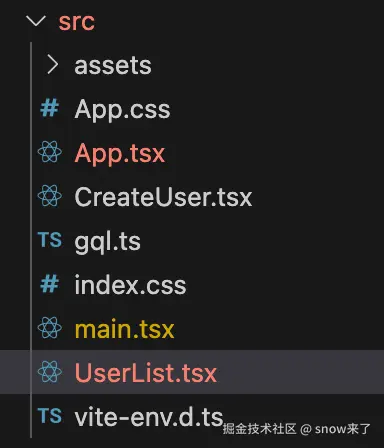This screenshot has width=384, height=448.
Task: Open the App.css file
Action: point(122,110)
